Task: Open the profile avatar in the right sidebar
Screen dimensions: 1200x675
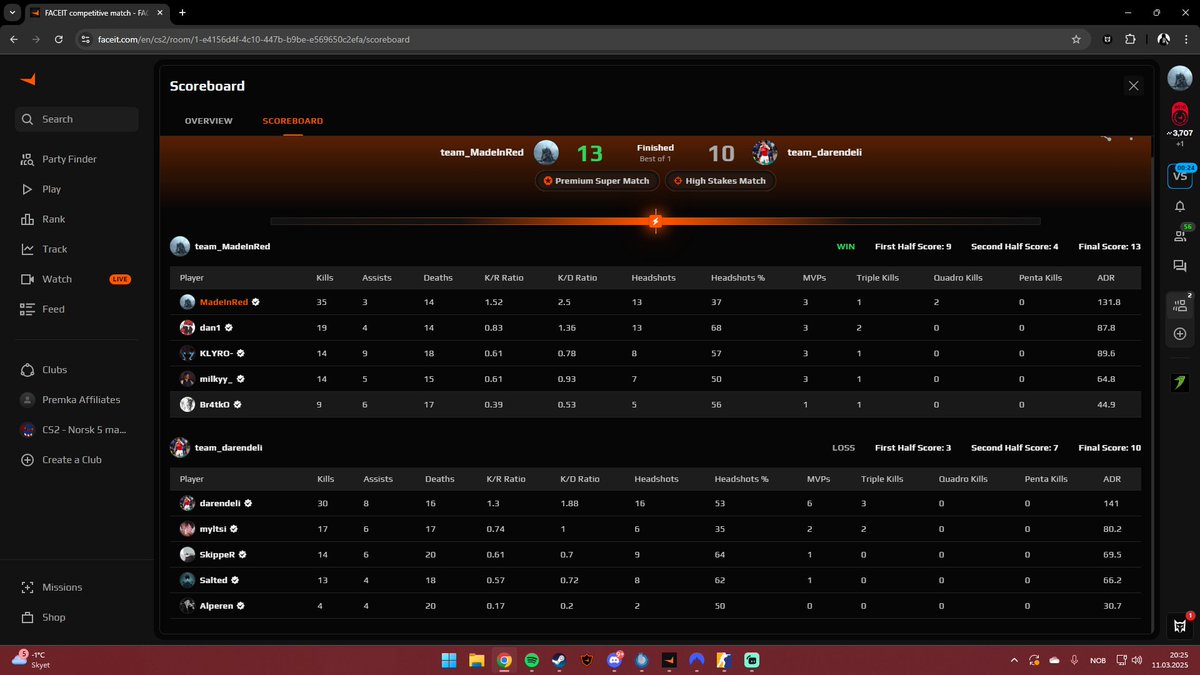Action: point(1180,77)
